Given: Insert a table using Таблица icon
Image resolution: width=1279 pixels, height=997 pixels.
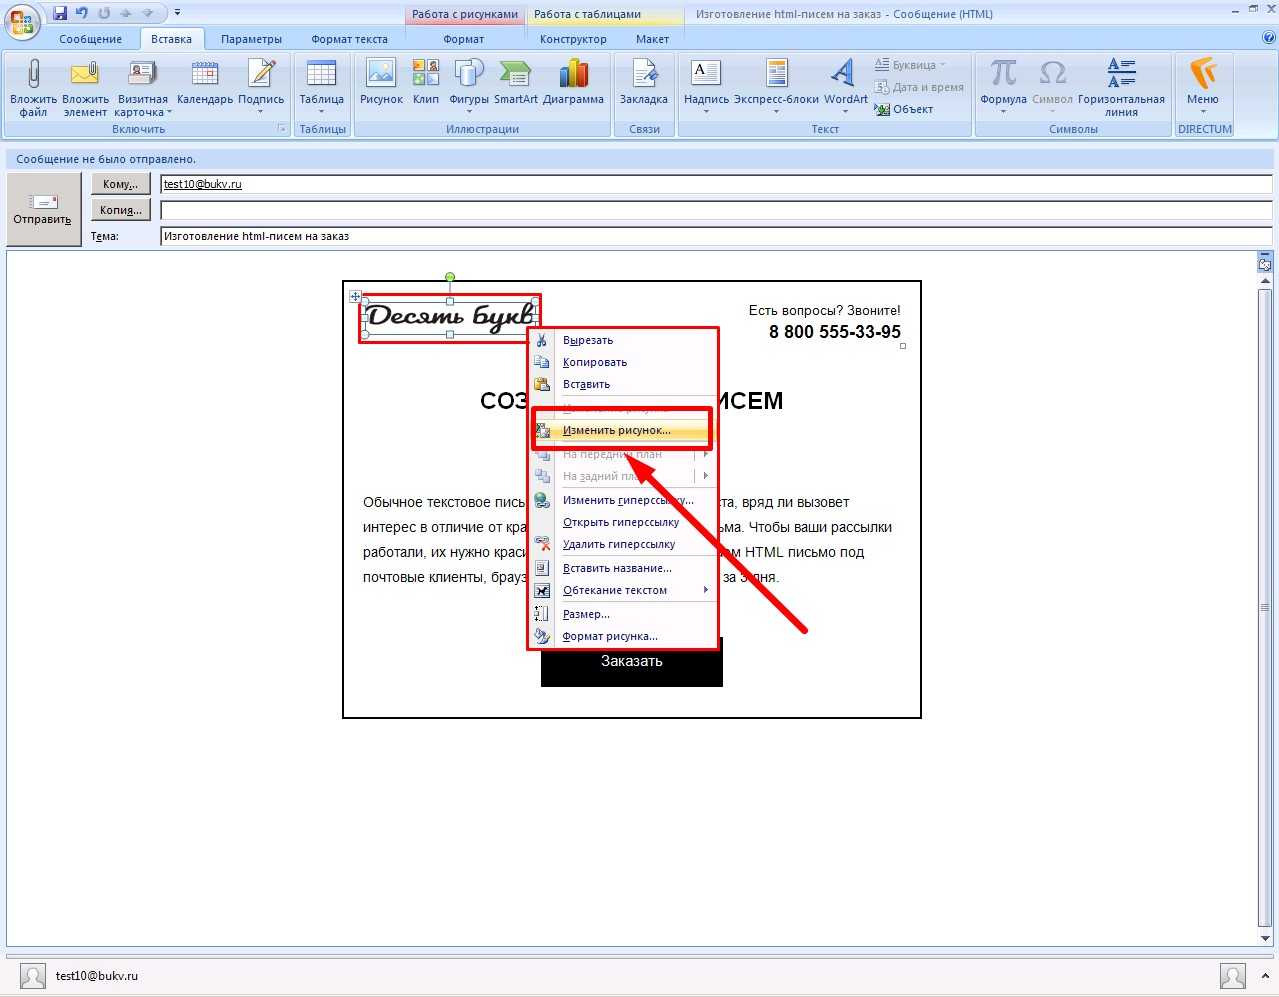Looking at the screenshot, I should point(321,76).
